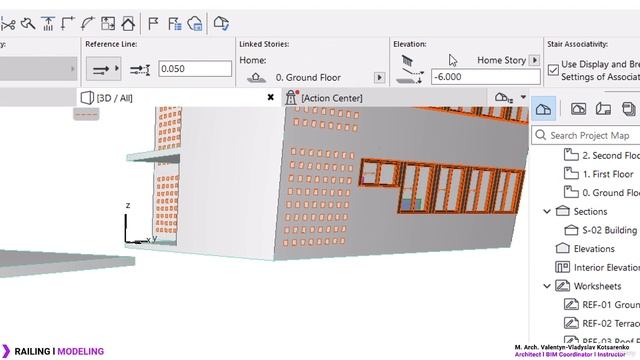Select the Sections folder item

[582, 211]
